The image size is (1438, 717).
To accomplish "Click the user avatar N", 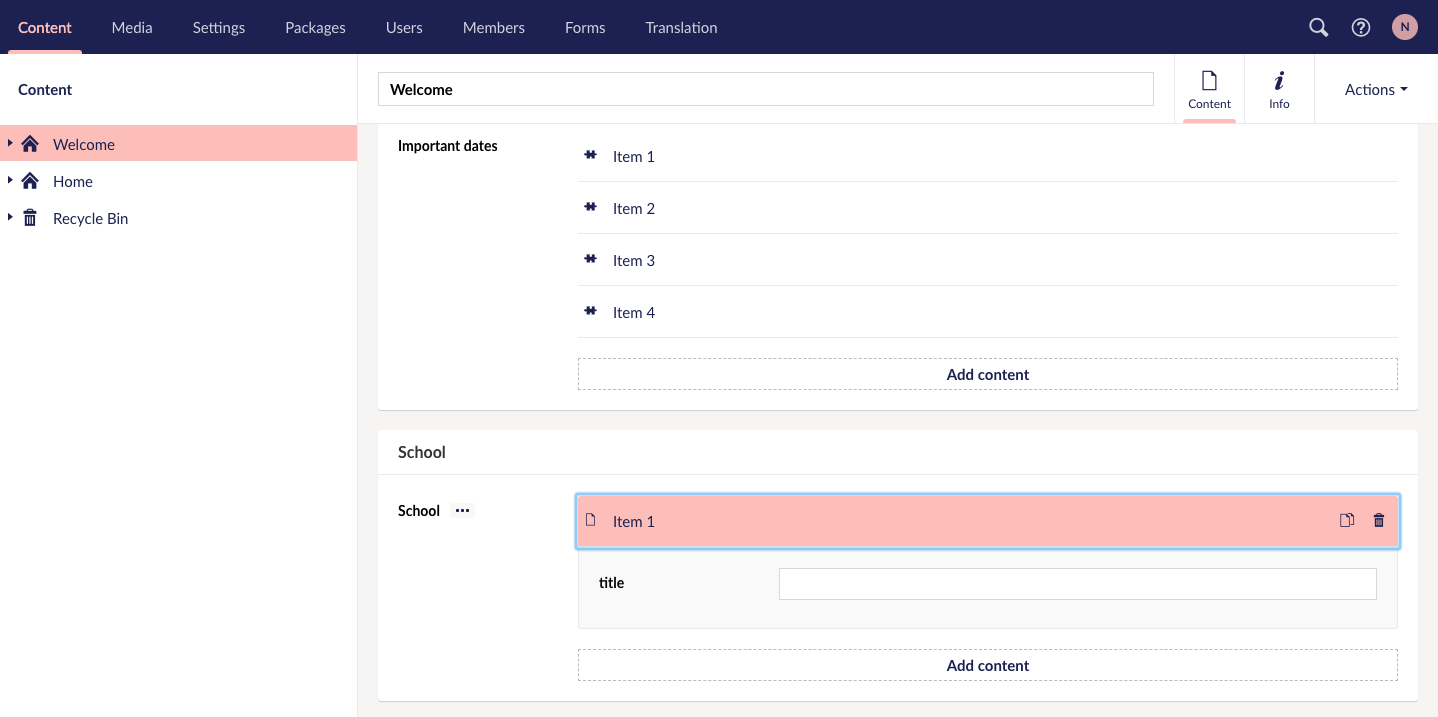I will (1404, 28).
